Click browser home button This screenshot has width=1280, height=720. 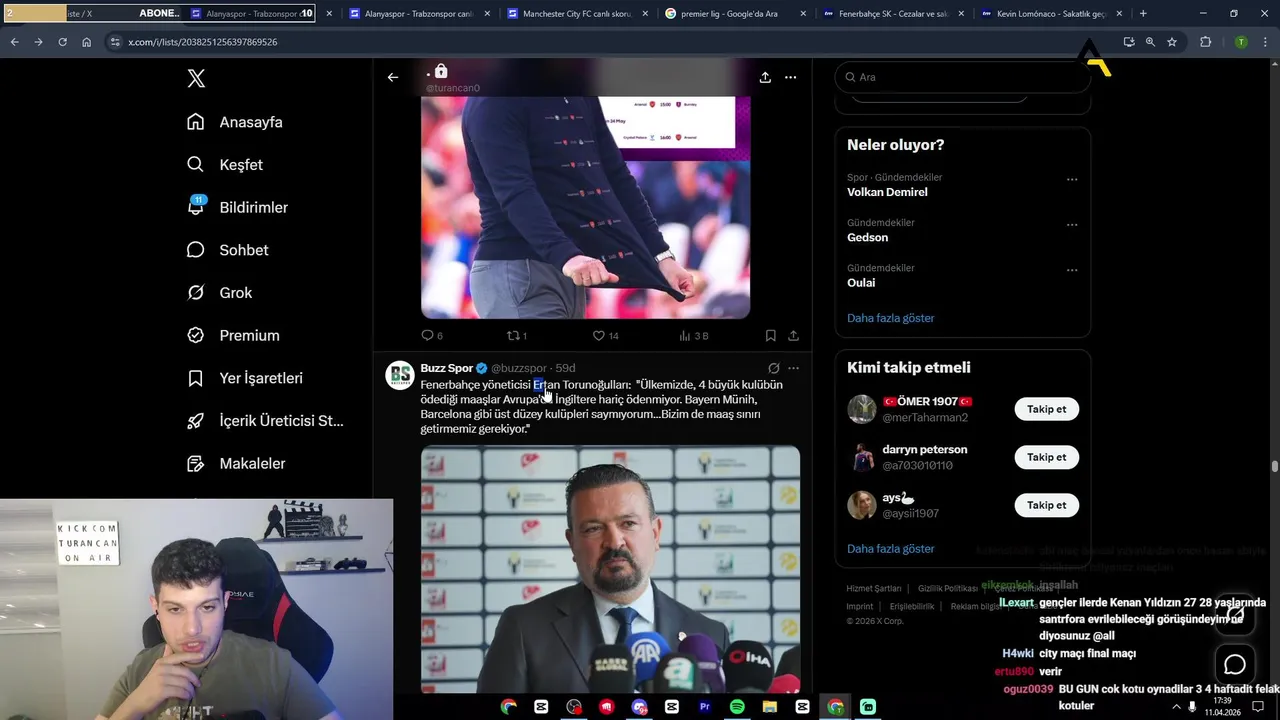pyautogui.click(x=86, y=42)
